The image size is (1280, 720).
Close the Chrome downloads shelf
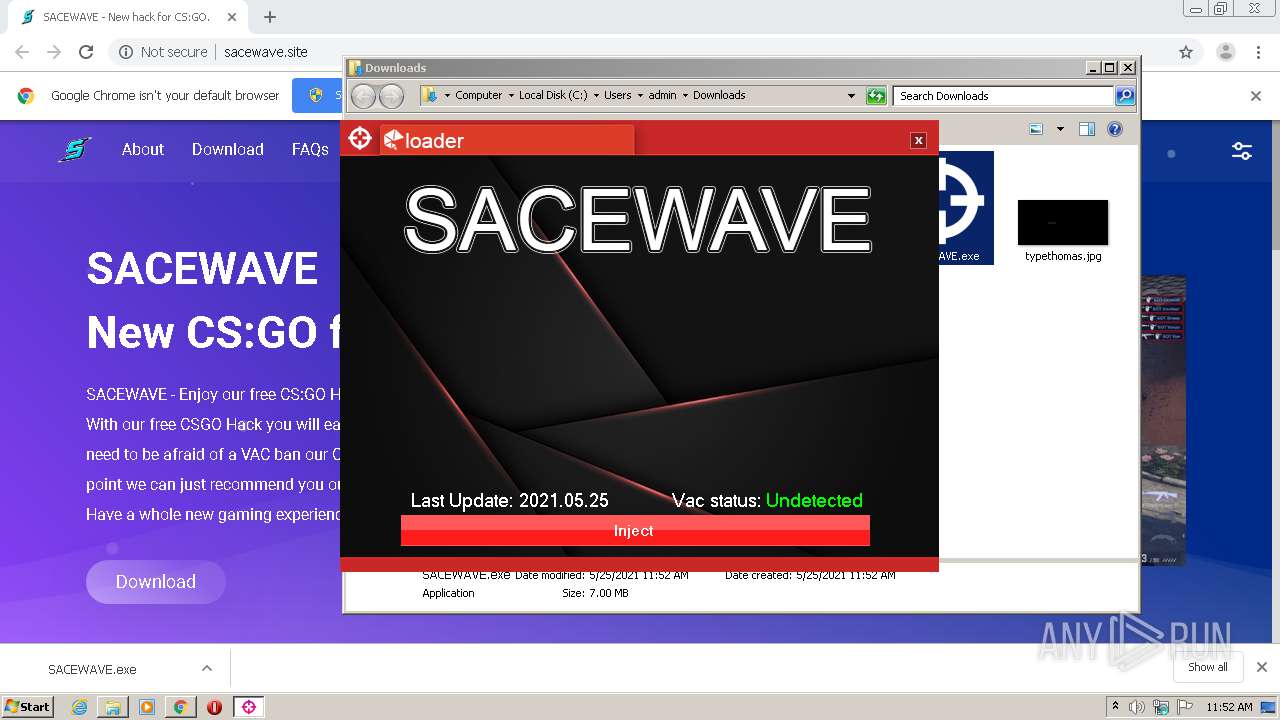[x=1262, y=667]
